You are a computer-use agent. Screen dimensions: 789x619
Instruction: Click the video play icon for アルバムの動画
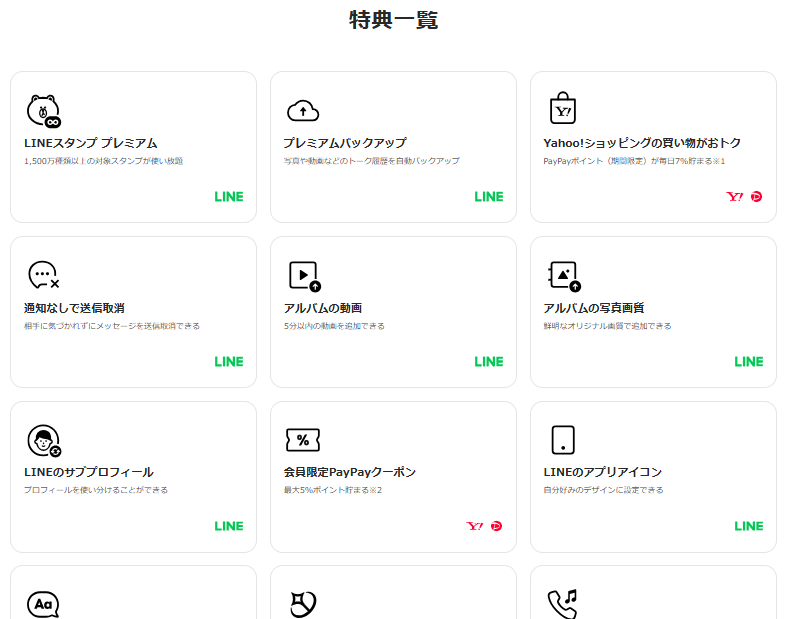tap(303, 275)
